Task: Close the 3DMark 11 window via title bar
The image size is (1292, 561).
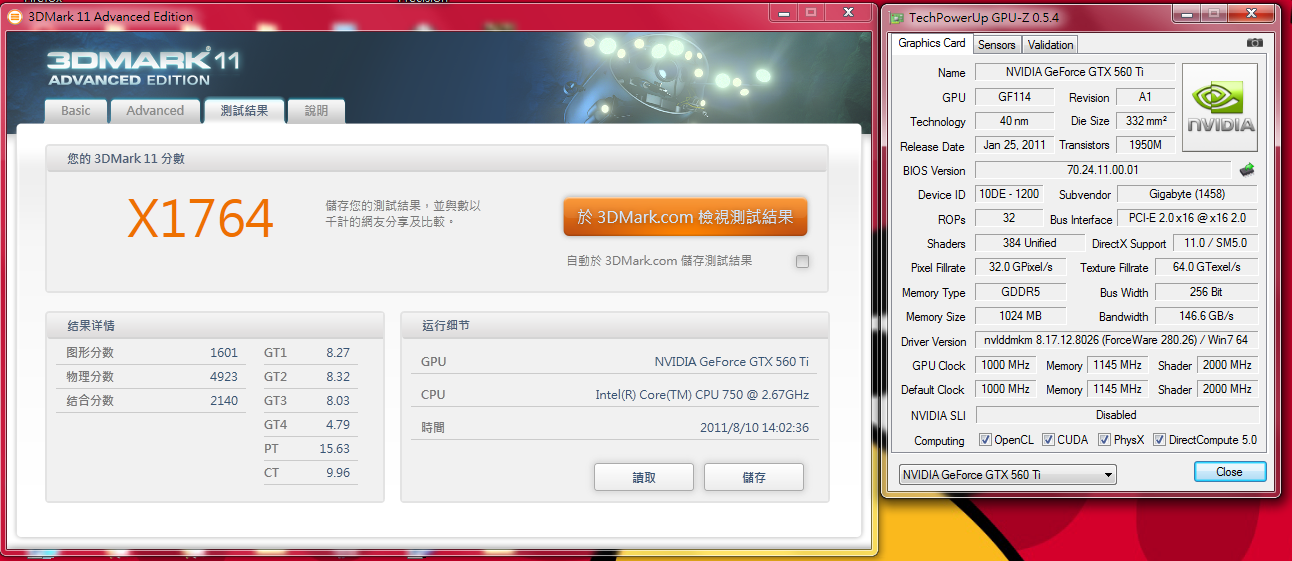Action: 848,12
